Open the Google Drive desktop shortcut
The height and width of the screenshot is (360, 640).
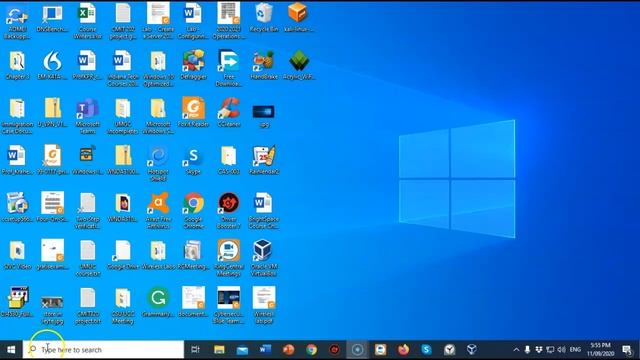point(122,255)
